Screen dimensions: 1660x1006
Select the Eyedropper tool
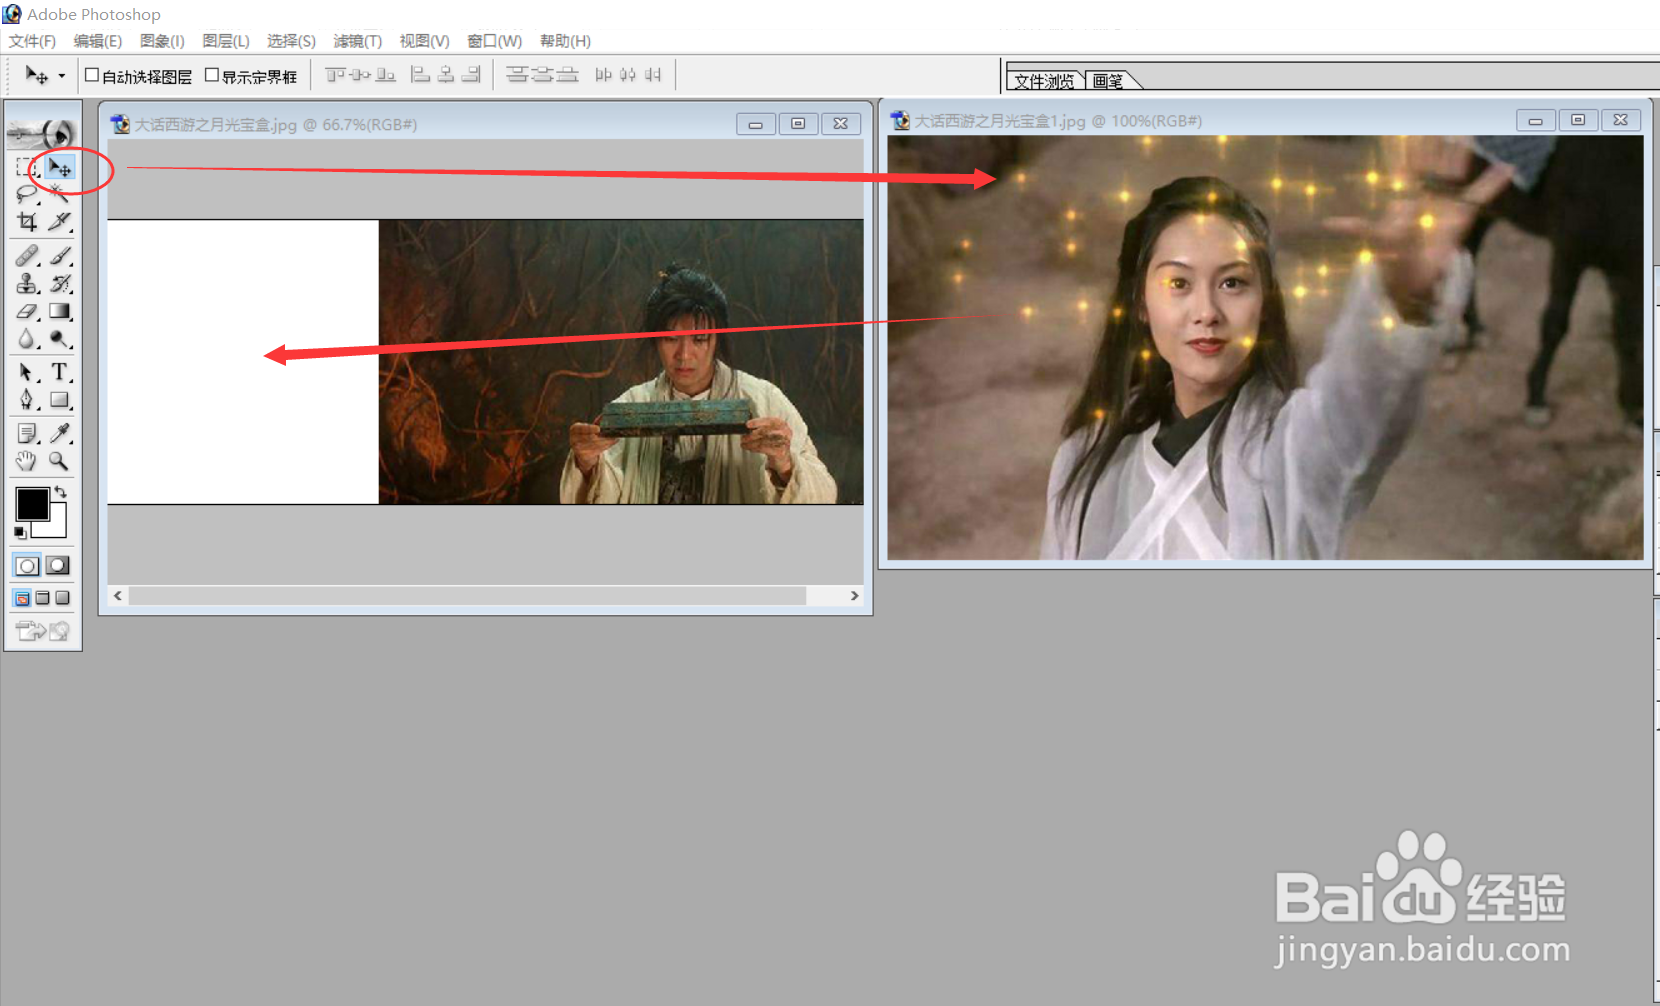click(60, 433)
